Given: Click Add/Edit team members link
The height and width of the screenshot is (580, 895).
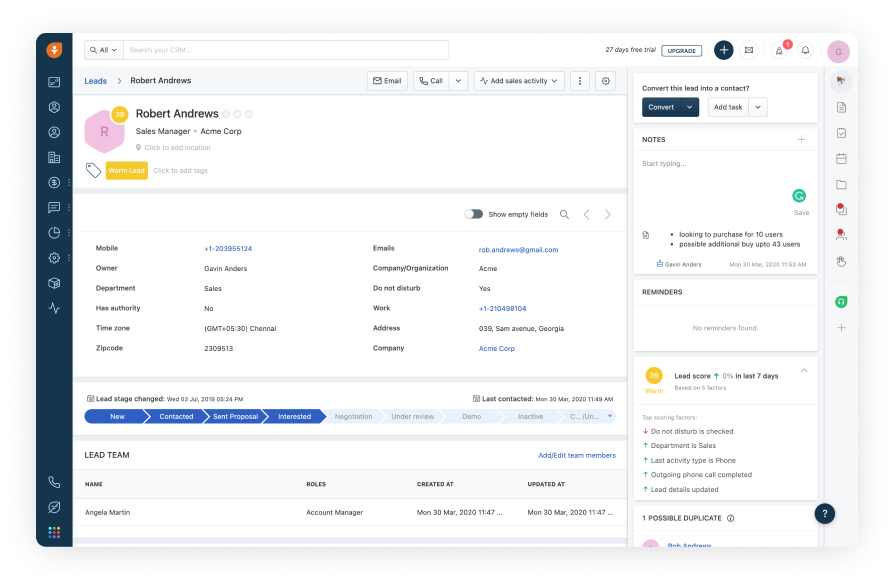Looking at the screenshot, I should [577, 455].
